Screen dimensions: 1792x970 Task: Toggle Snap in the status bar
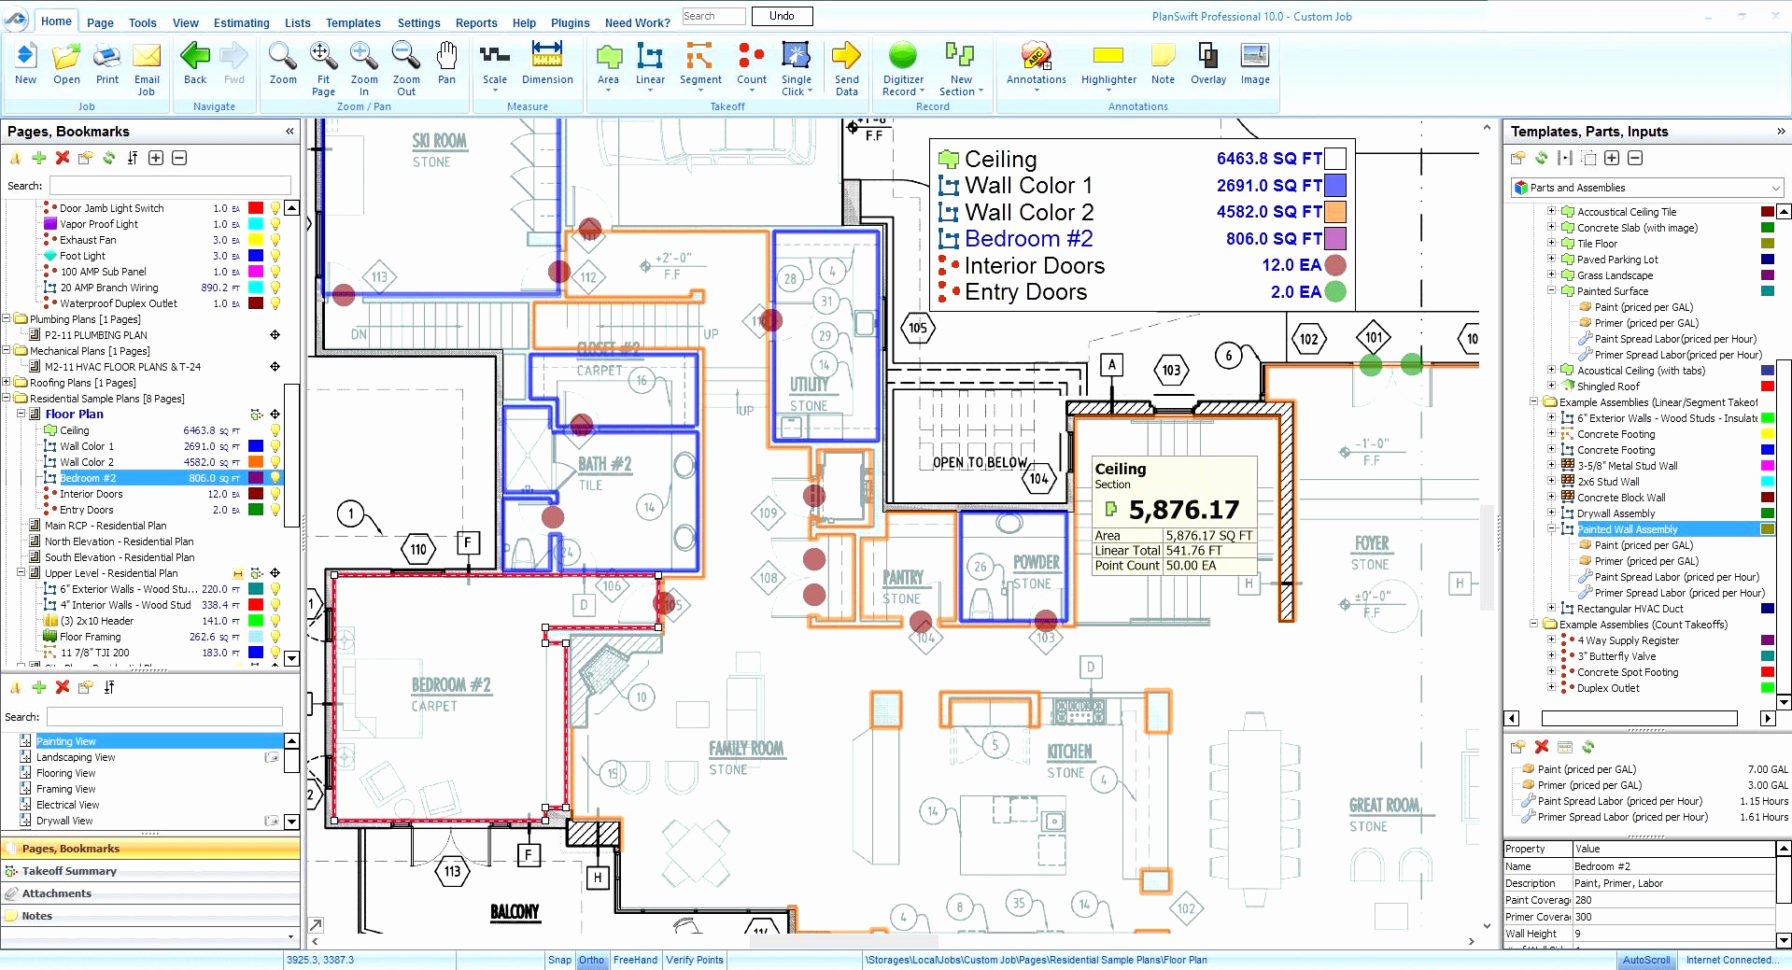pyautogui.click(x=559, y=960)
